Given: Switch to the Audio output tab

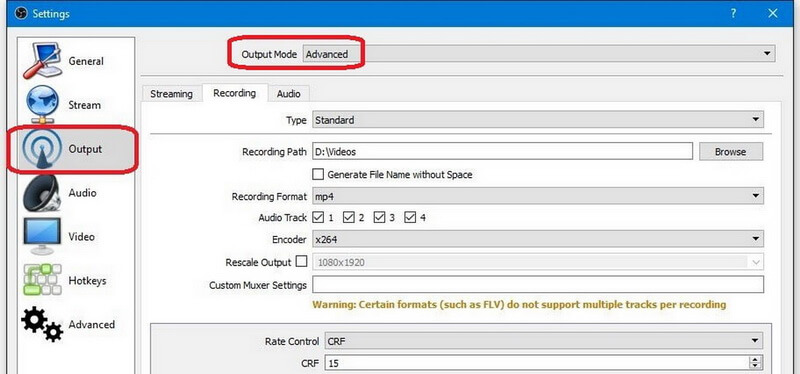Looking at the screenshot, I should pos(288,94).
